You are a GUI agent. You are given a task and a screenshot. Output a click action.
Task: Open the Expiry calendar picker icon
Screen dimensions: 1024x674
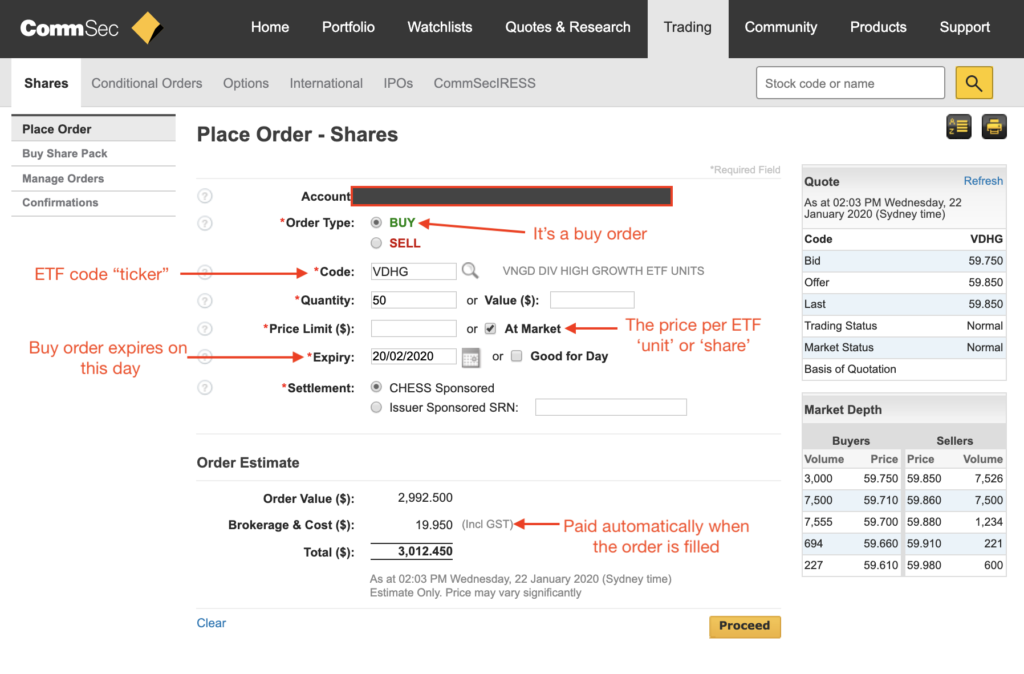pos(470,358)
